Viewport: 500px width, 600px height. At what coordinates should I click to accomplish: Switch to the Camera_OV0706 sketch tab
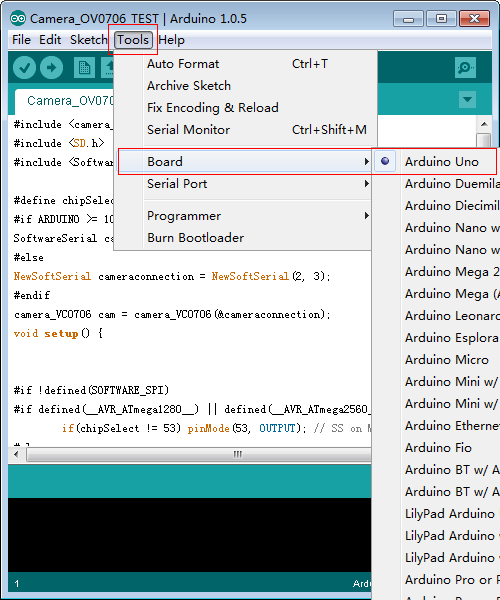pyautogui.click(x=65, y=101)
